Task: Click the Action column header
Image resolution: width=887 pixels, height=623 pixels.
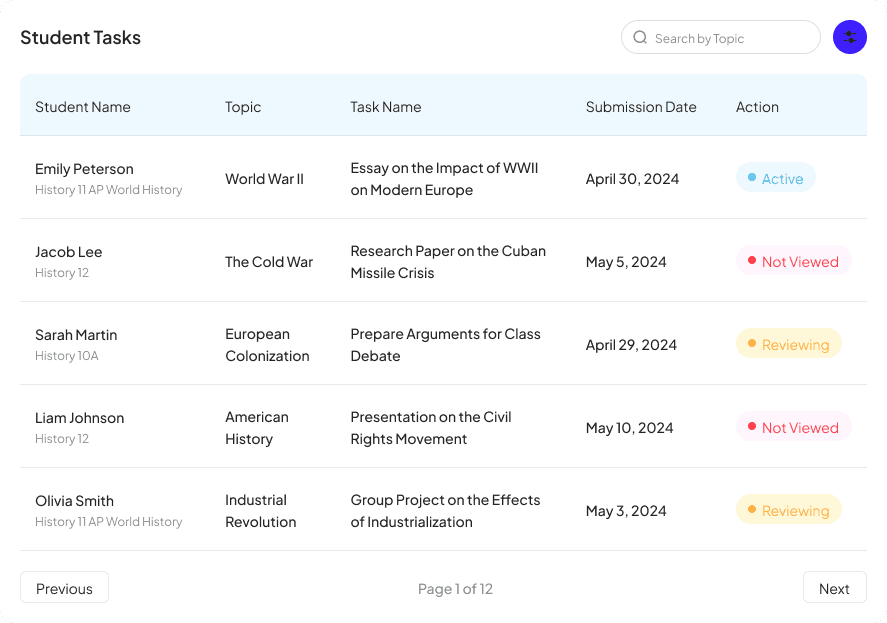Action: 757,107
